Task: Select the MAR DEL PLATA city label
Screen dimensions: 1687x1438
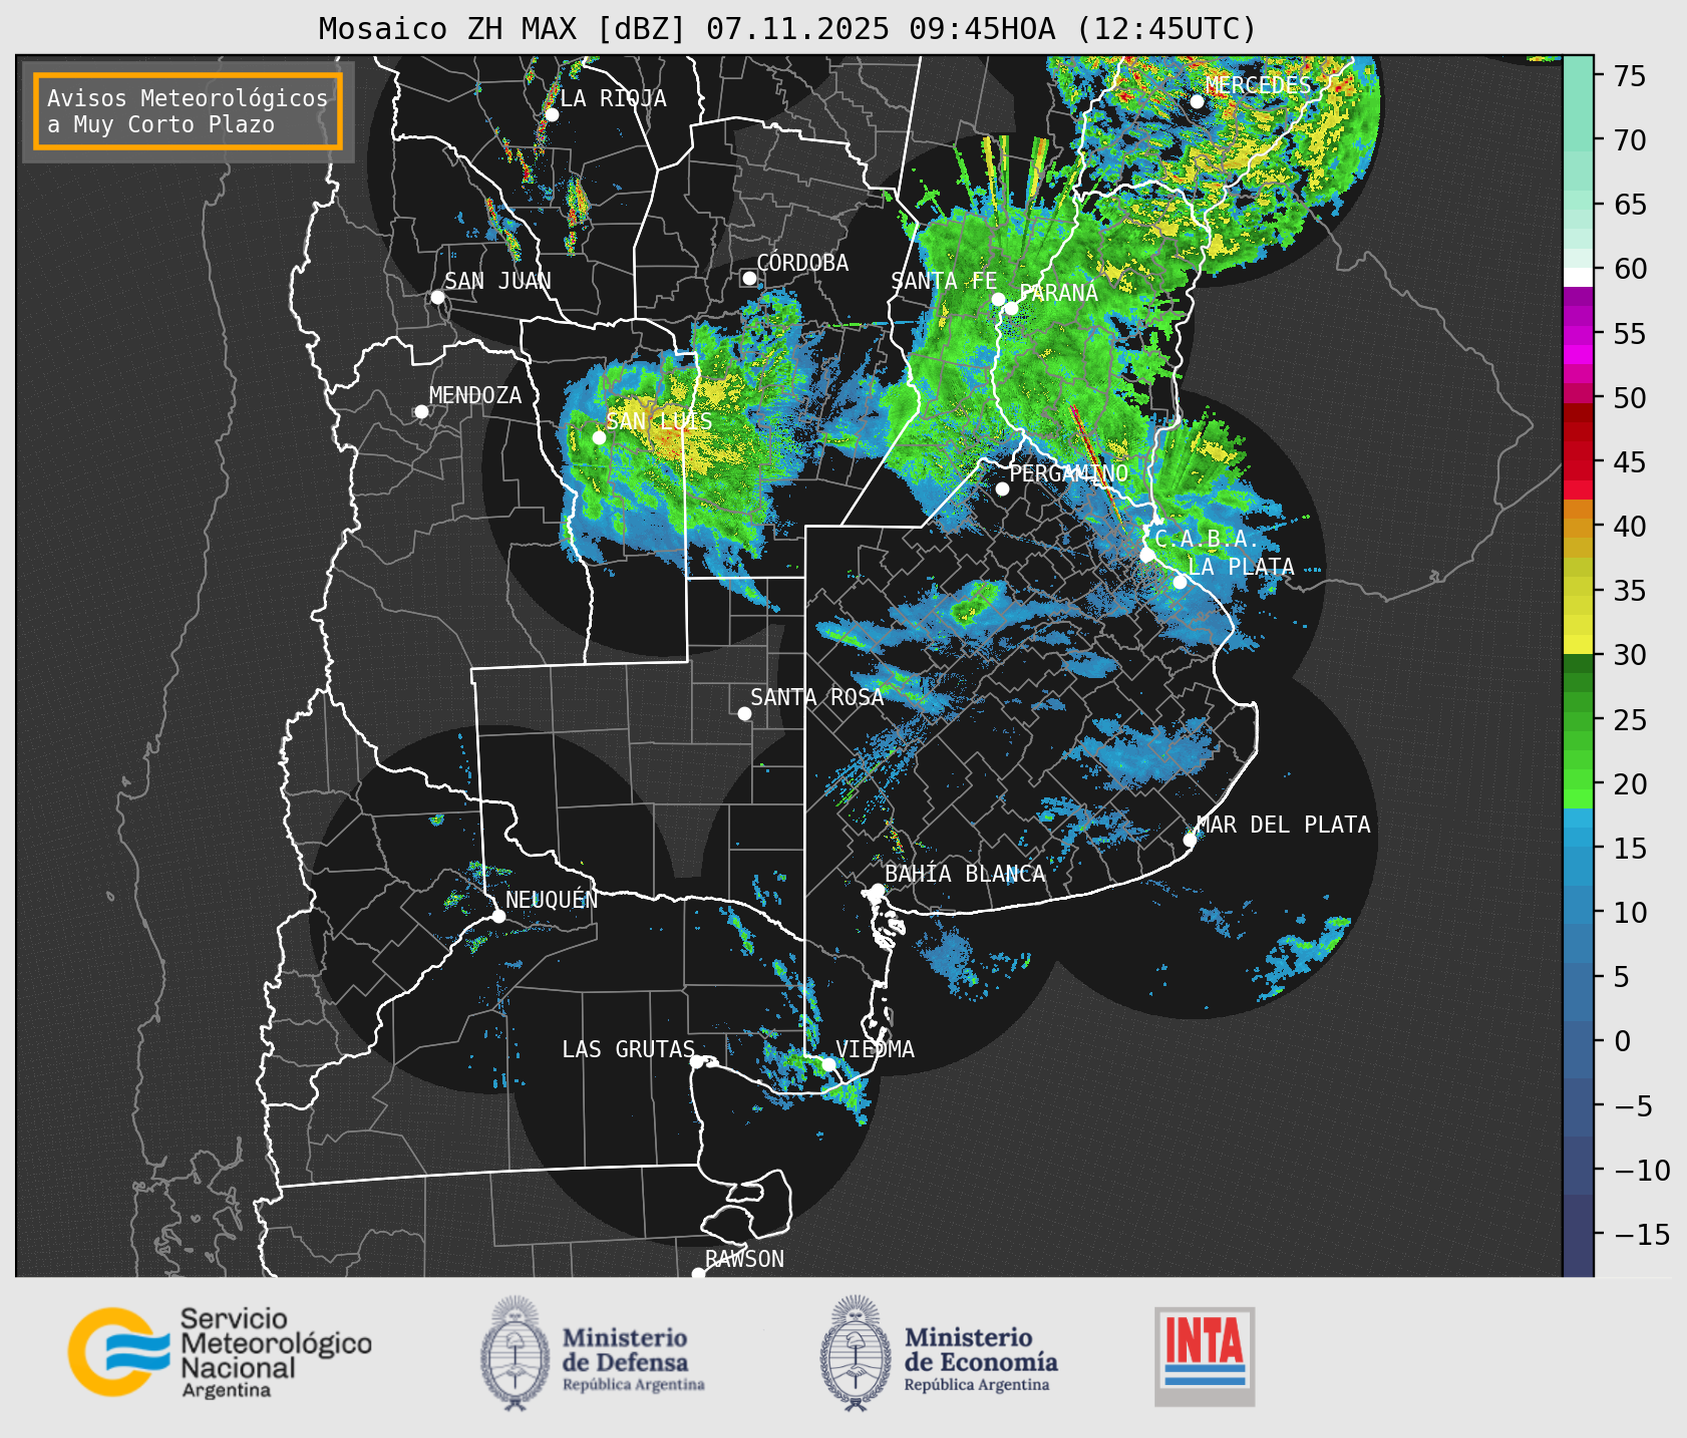Action: [x=1283, y=824]
